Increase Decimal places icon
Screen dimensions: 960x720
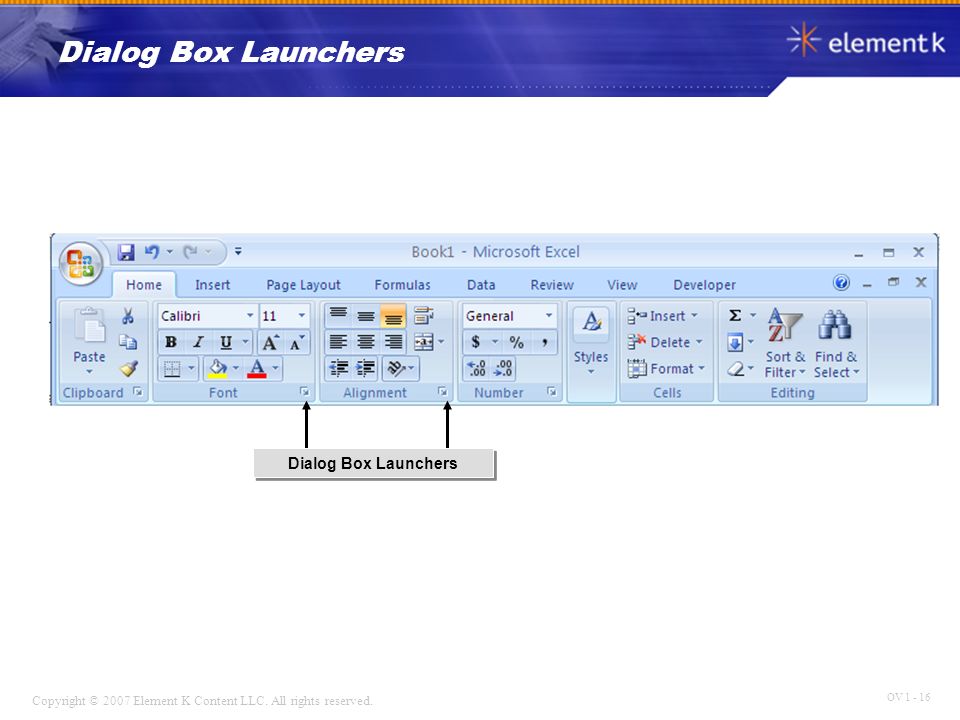pyautogui.click(x=476, y=368)
